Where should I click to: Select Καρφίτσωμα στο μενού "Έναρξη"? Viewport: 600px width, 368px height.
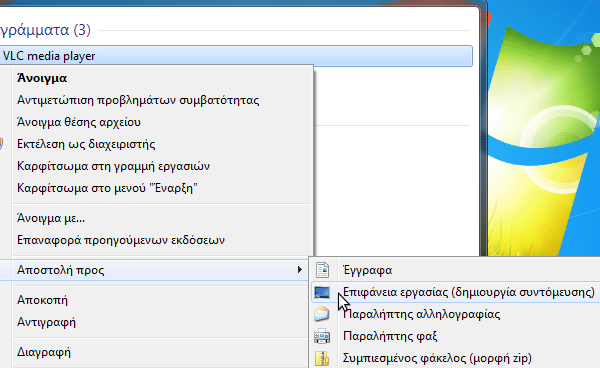point(107,188)
